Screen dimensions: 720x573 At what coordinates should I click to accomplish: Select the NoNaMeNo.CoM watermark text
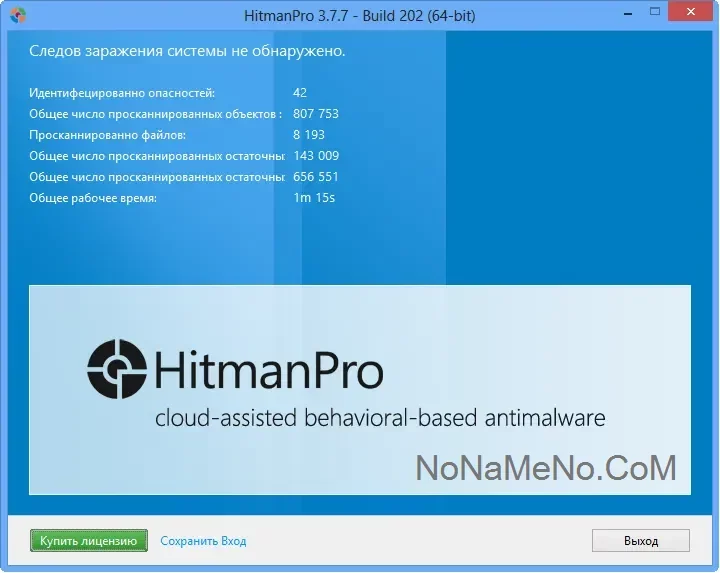[x=545, y=467]
